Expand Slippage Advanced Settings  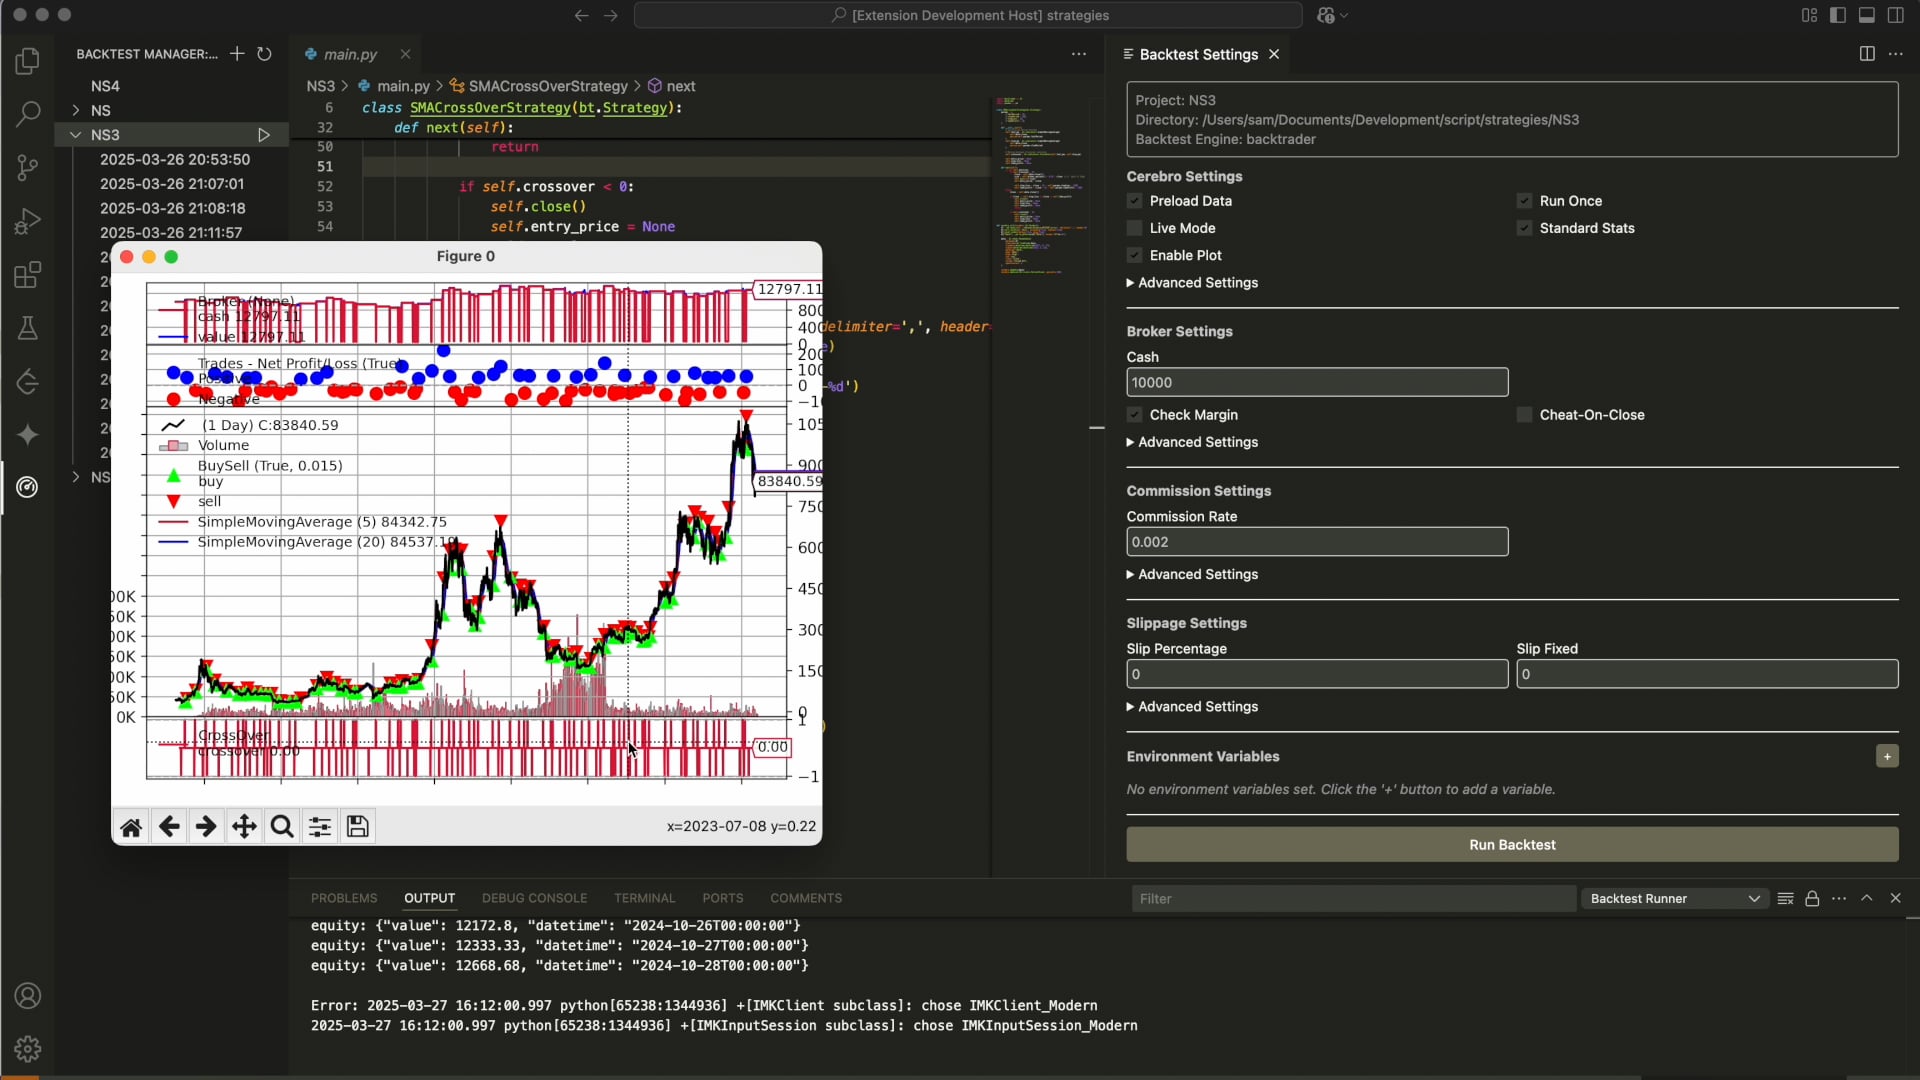point(1192,707)
